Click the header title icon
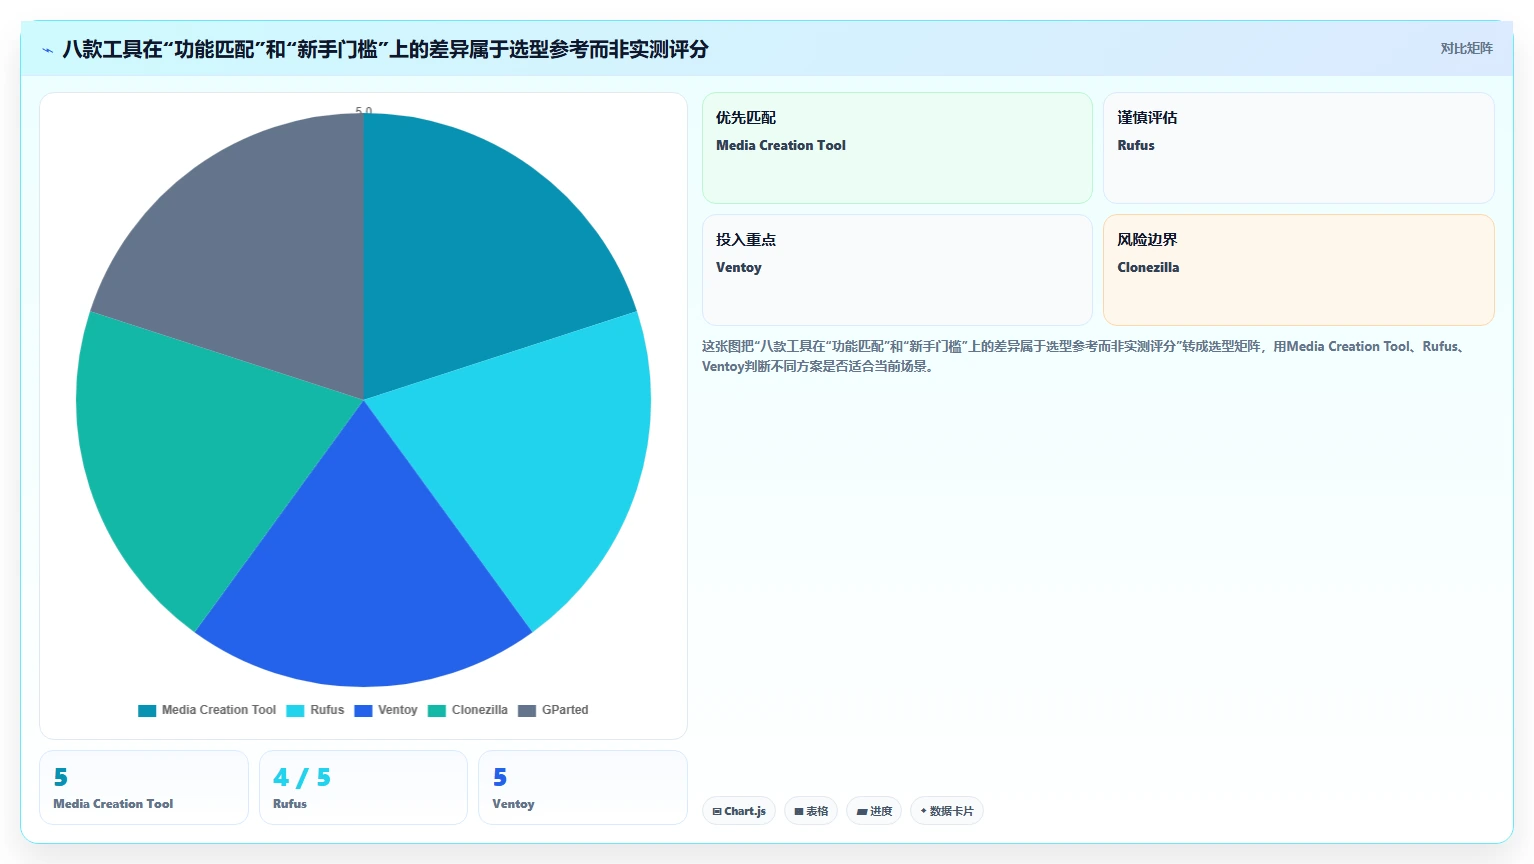The image size is (1534, 864). (x=47, y=49)
